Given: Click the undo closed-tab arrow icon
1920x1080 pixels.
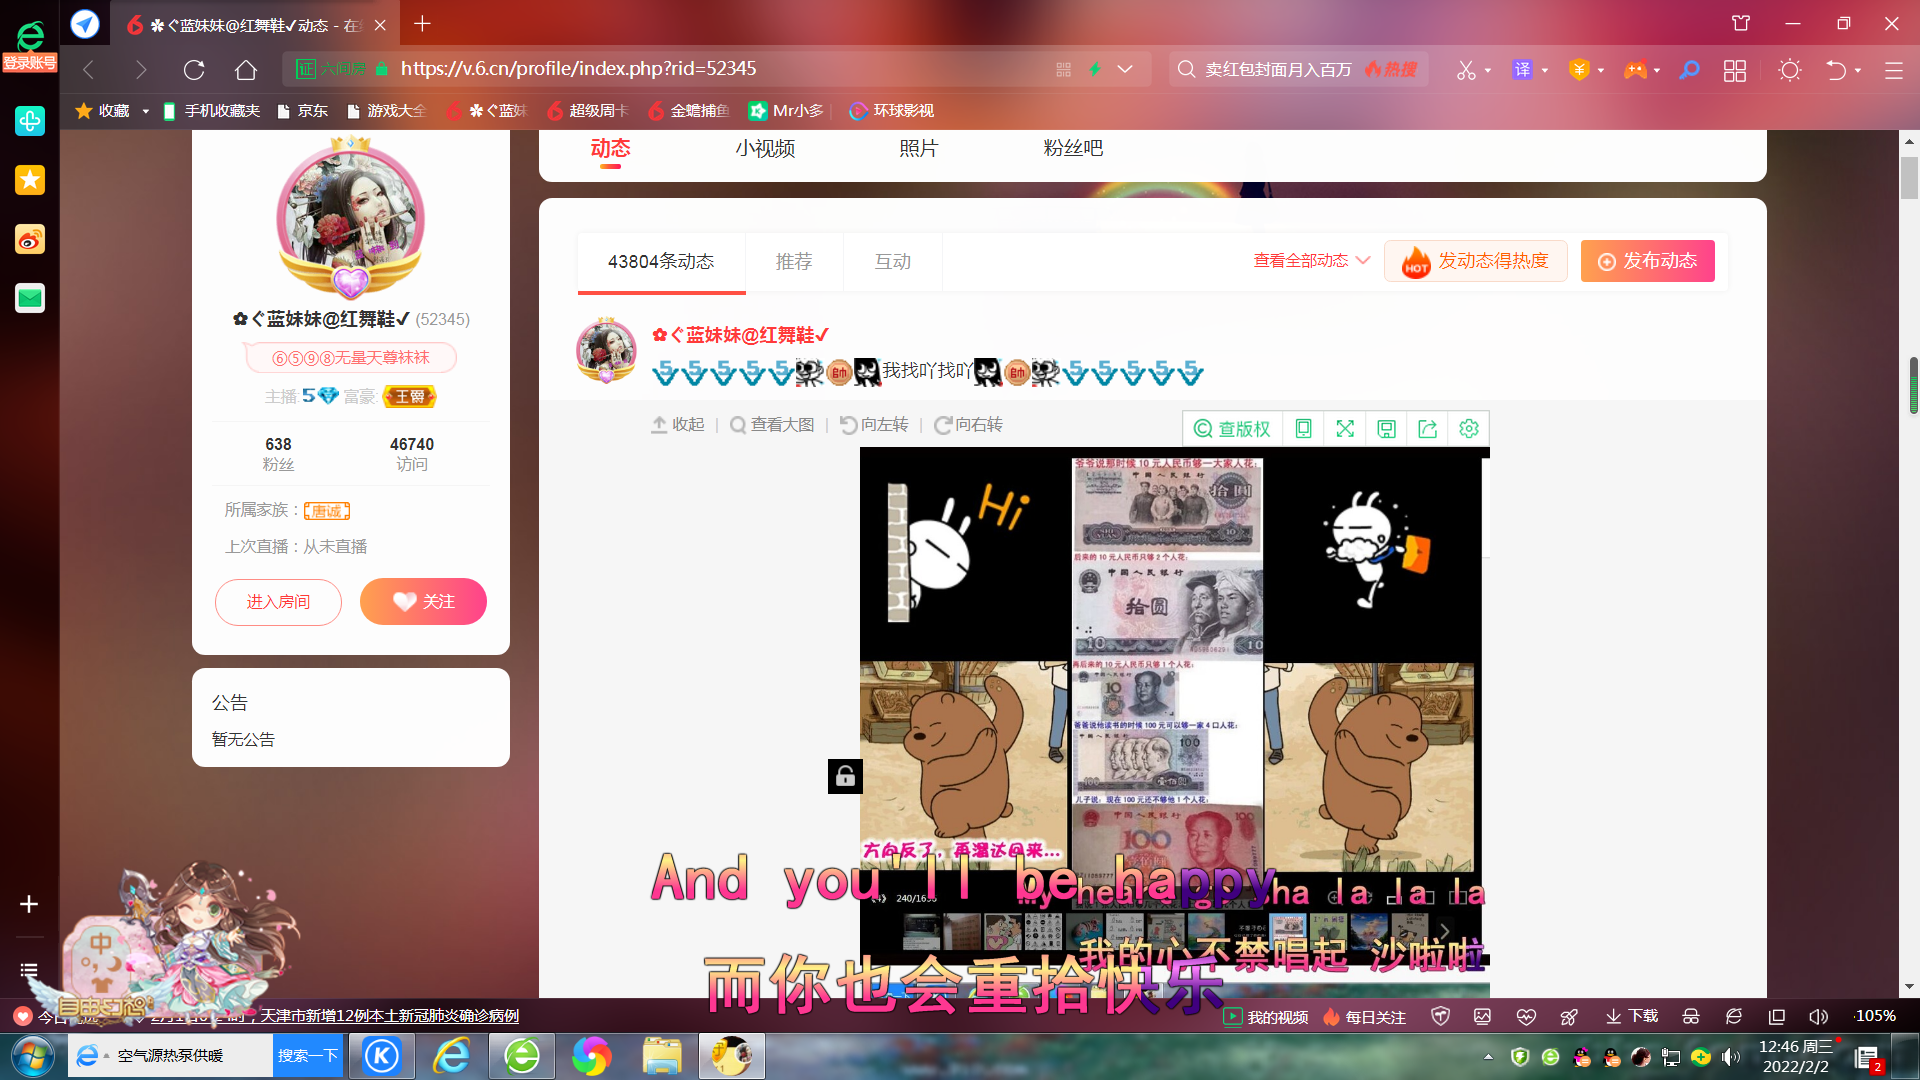Looking at the screenshot, I should click(x=1836, y=70).
